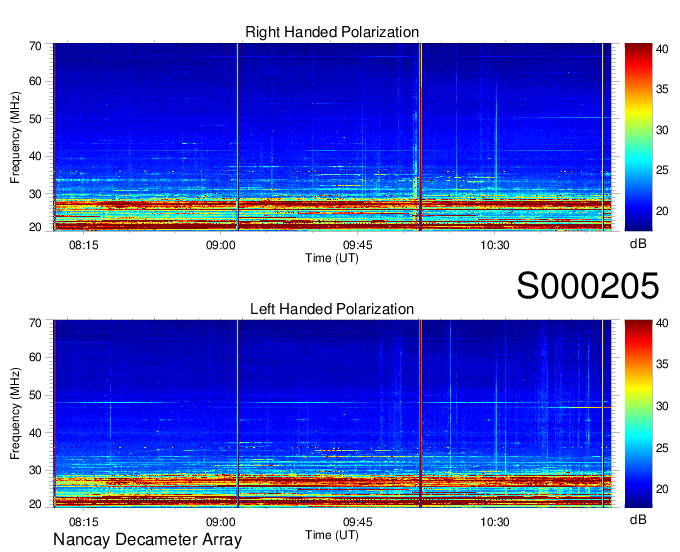Click the '08:15' tick label on lower plot
The height and width of the screenshot is (552, 680).
84,522
